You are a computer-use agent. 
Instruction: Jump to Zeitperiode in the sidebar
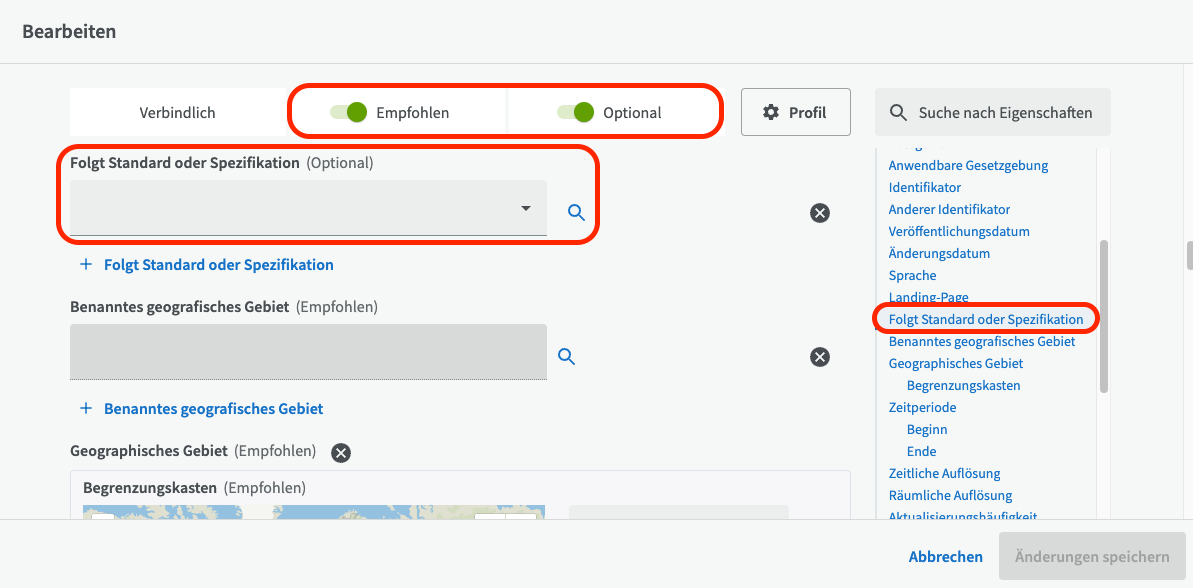[x=922, y=407]
